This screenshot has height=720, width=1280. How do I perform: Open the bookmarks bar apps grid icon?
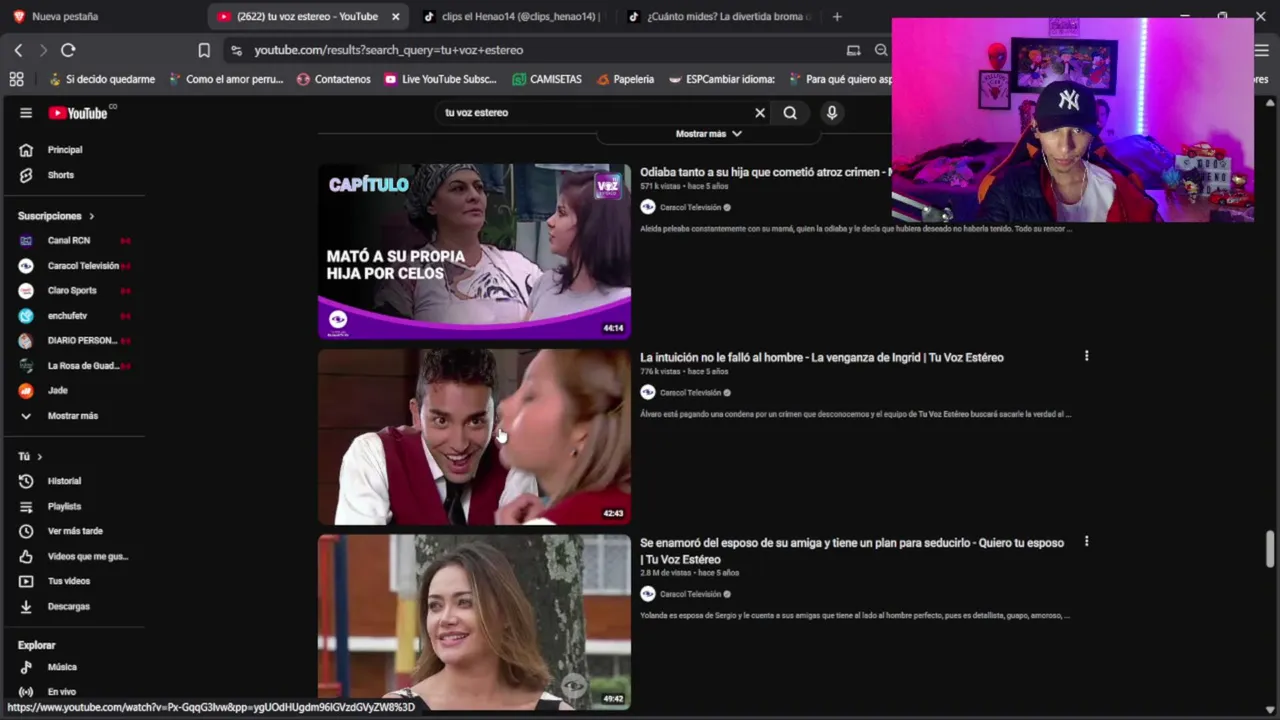click(x=16, y=79)
